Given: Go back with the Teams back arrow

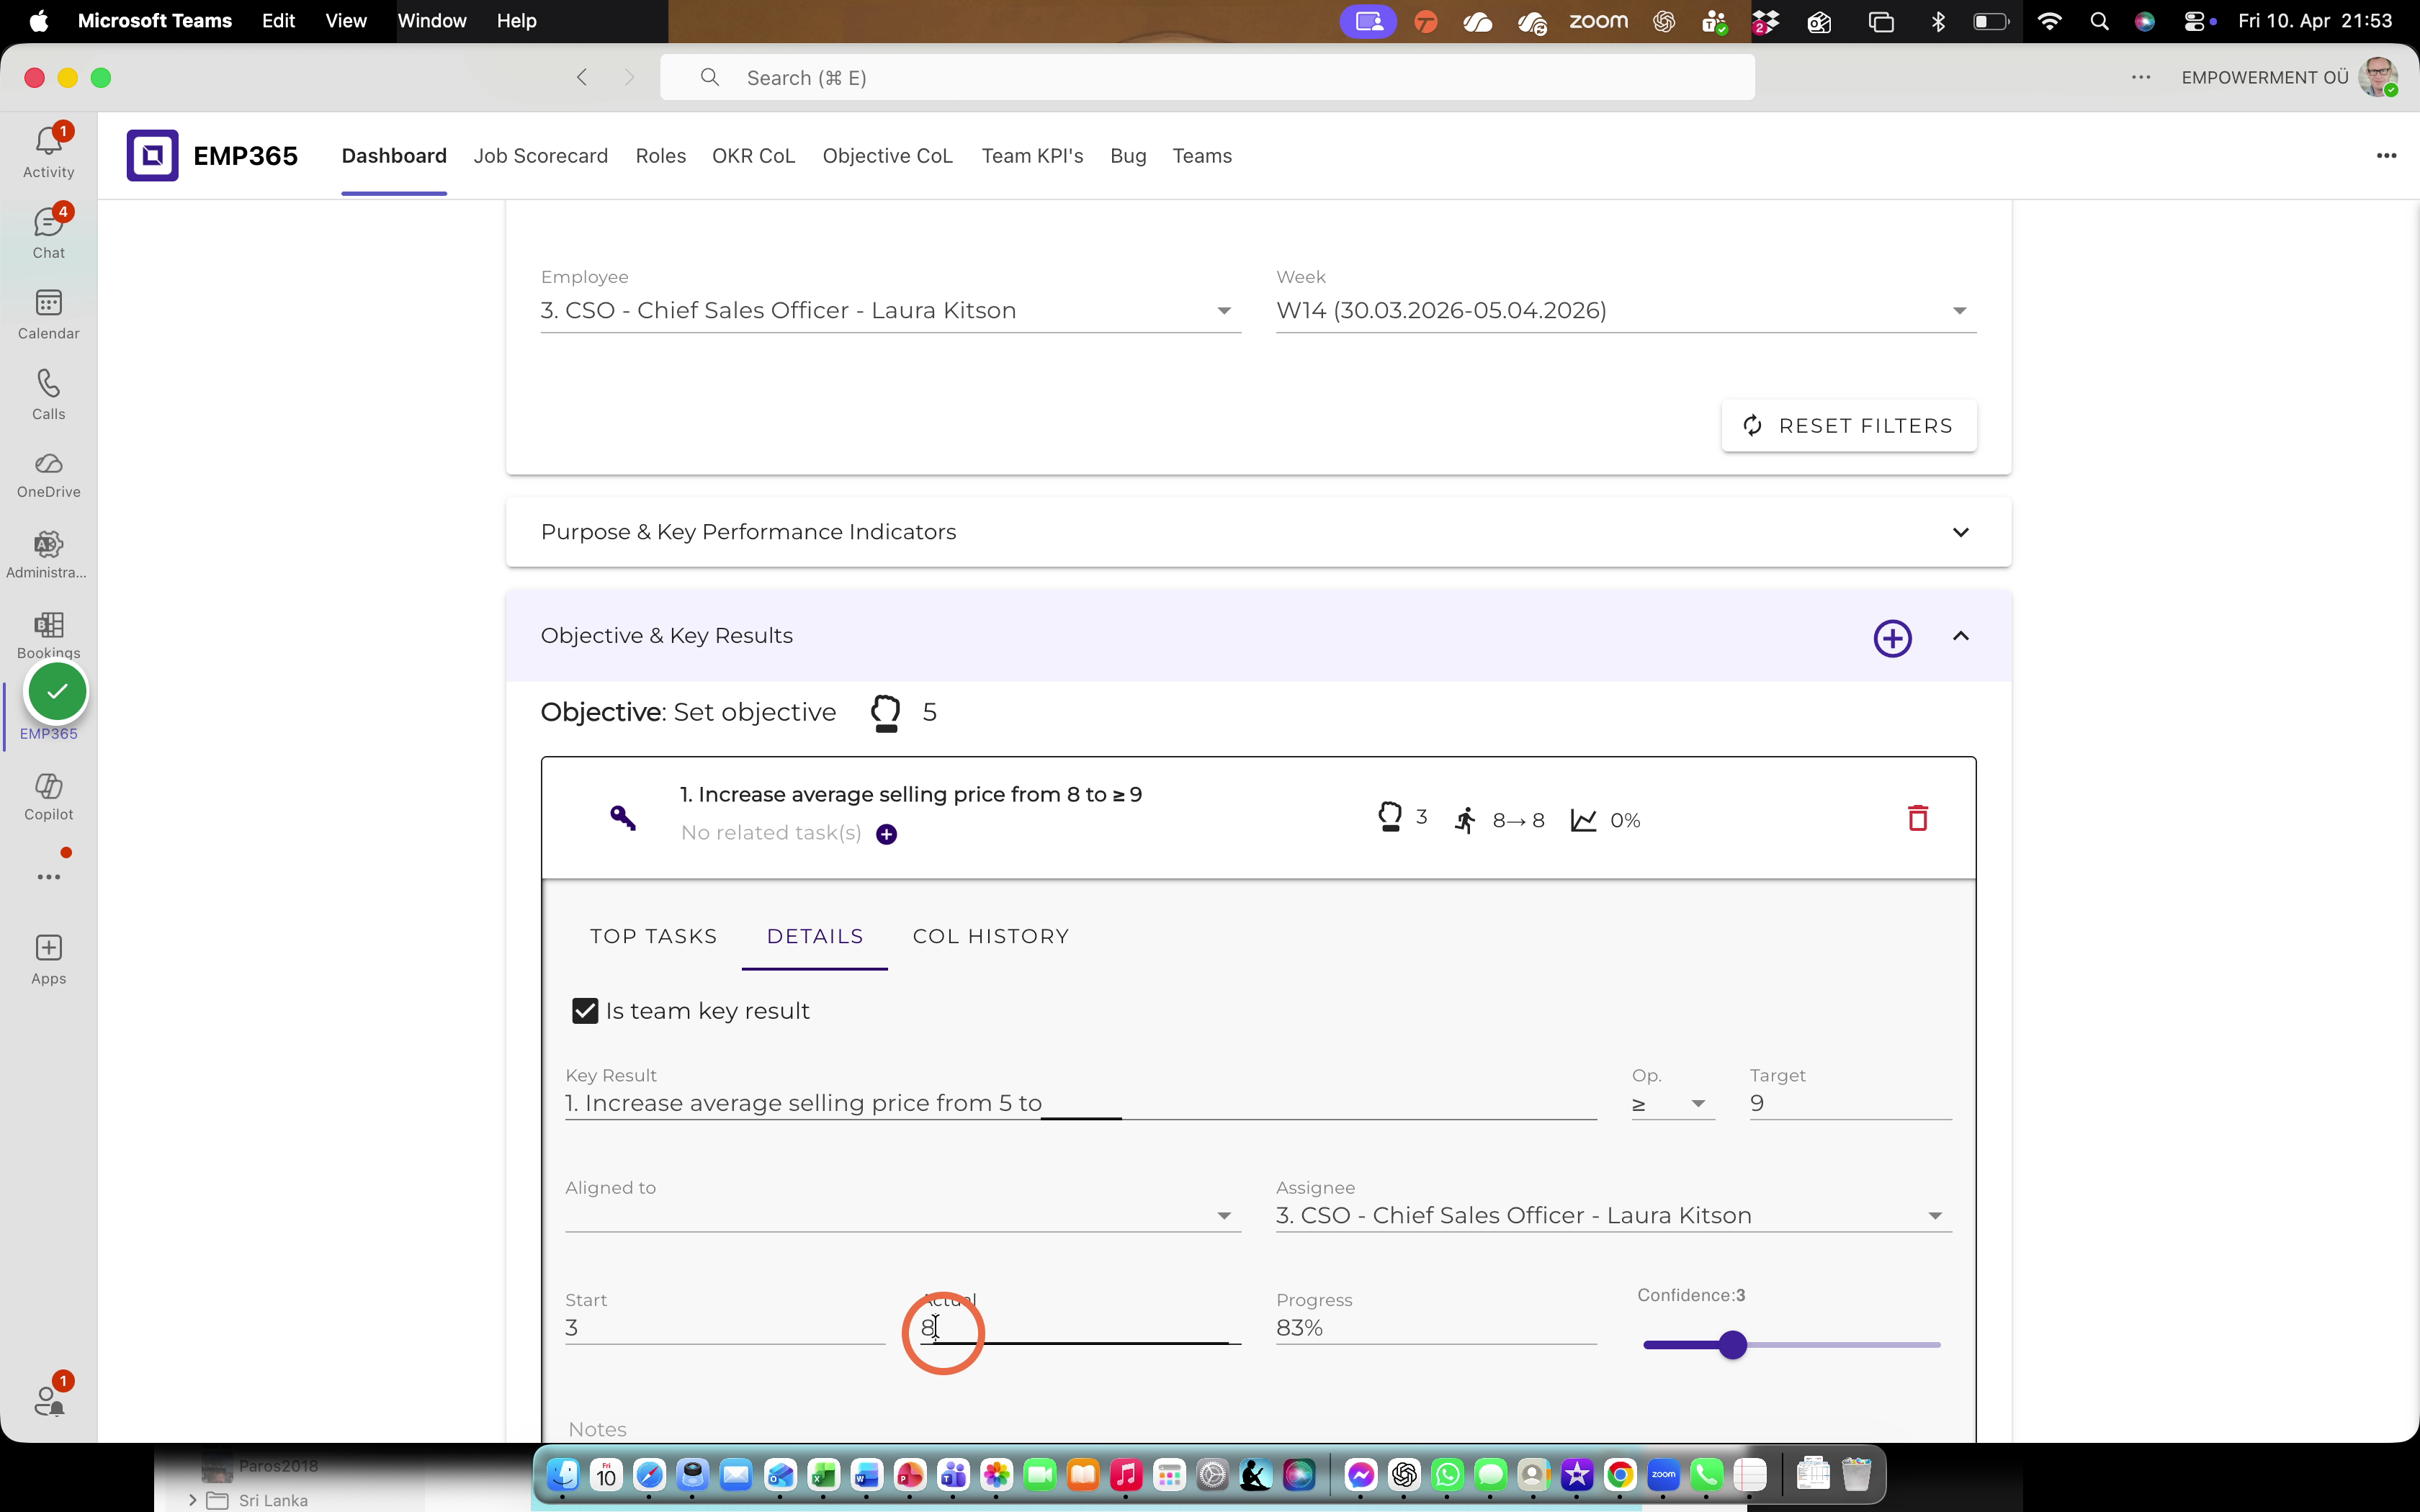Looking at the screenshot, I should point(582,78).
